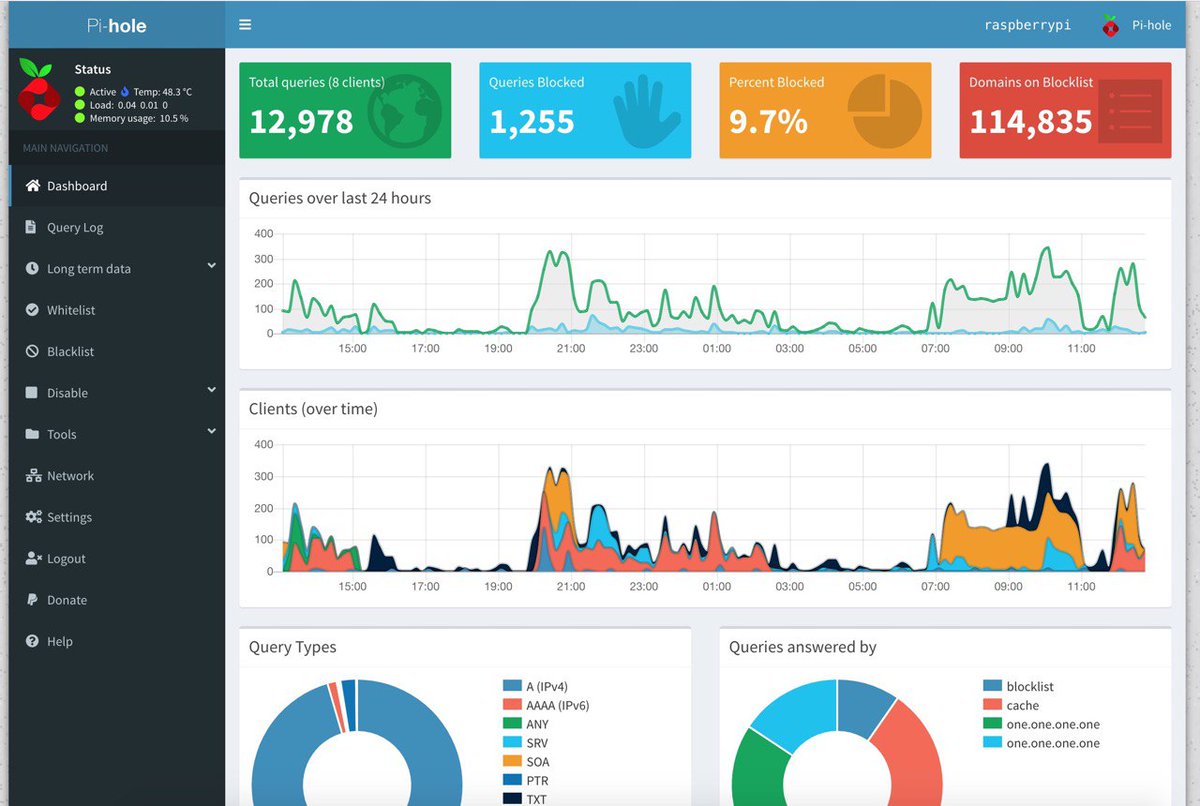Click the 9.7% percent blocked value
This screenshot has height=806, width=1200.
point(768,122)
